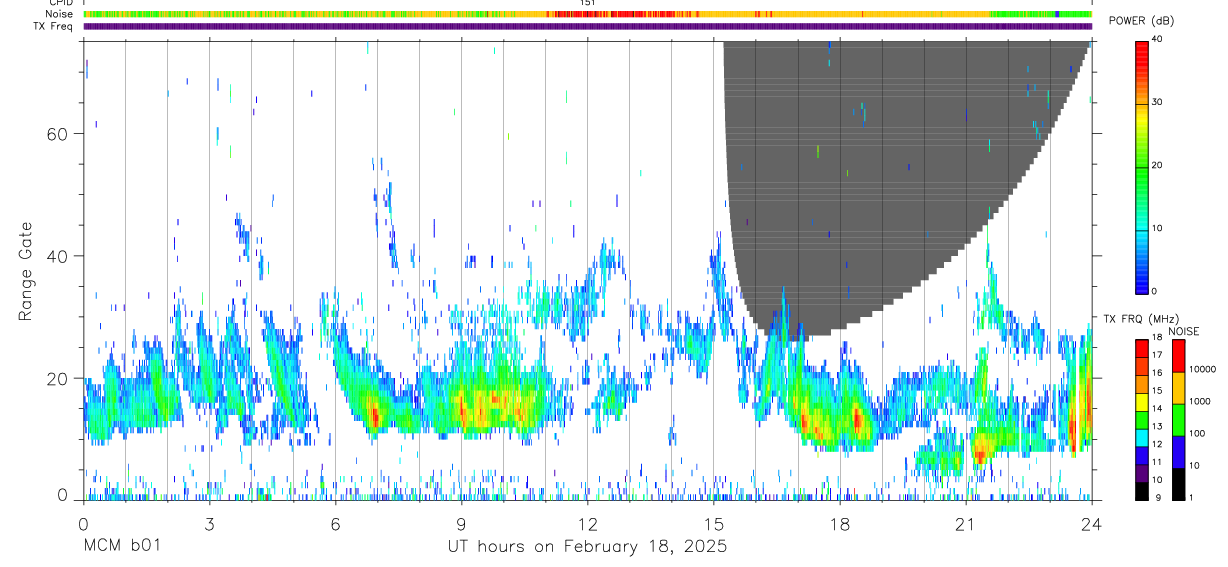Click the UT hours on February 18, 2025 label
The image size is (1228, 567).
(x=587, y=547)
